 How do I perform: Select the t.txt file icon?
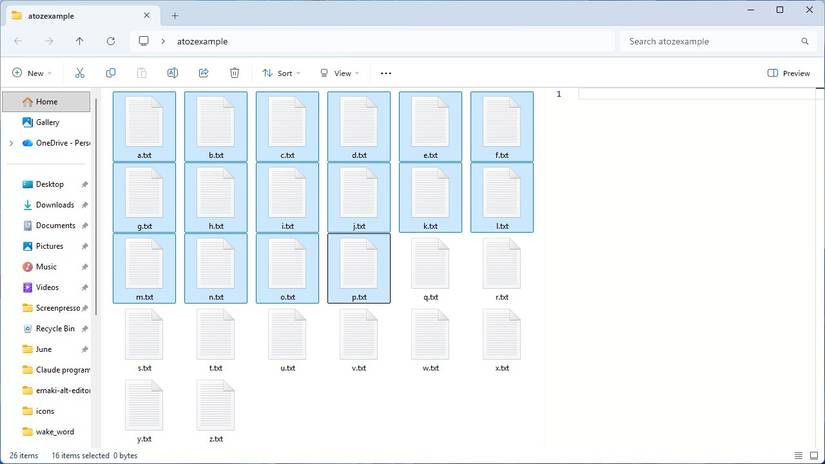pos(216,335)
